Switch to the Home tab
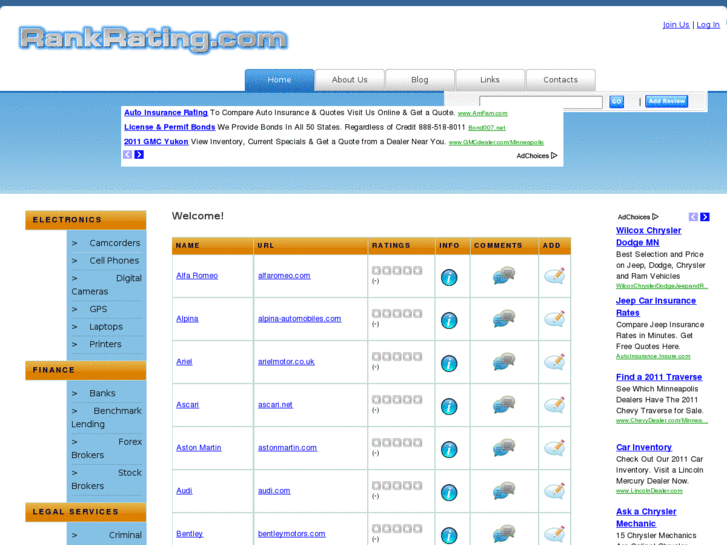This screenshot has height=545, width=727. [280, 80]
